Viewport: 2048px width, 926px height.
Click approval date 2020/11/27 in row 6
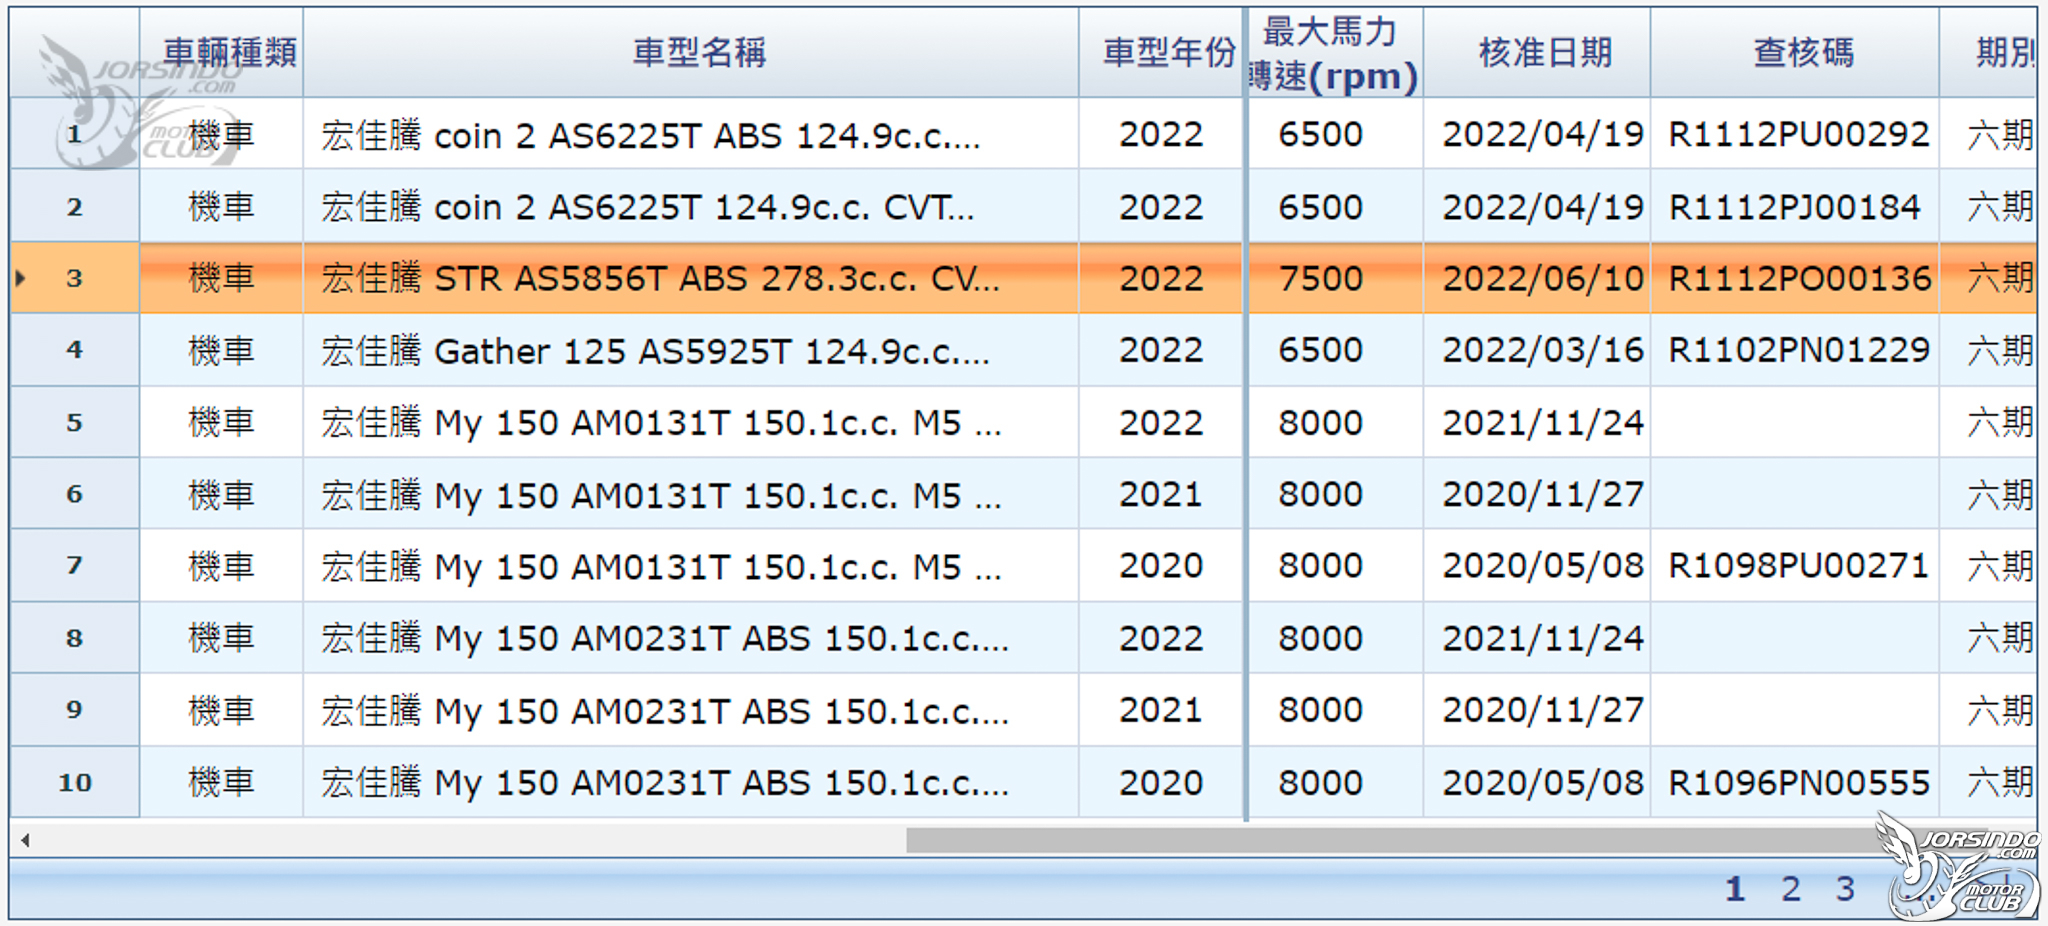[1543, 494]
